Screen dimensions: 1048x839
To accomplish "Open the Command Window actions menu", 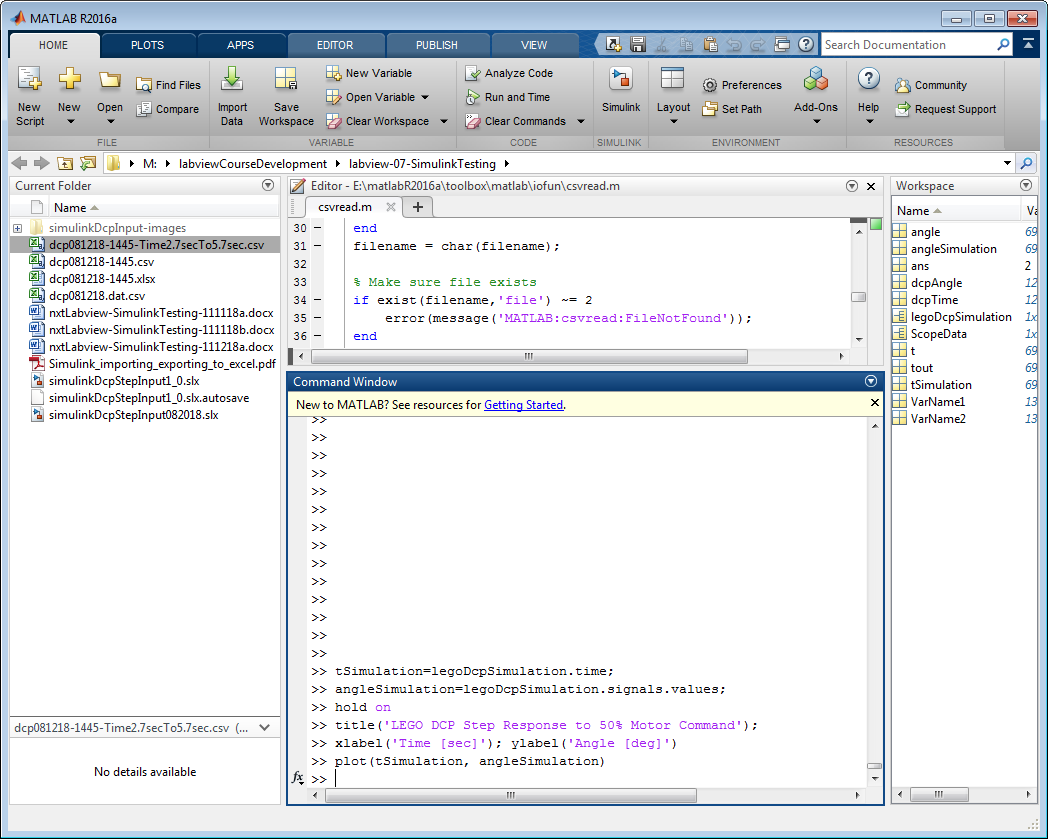I will pos(871,381).
